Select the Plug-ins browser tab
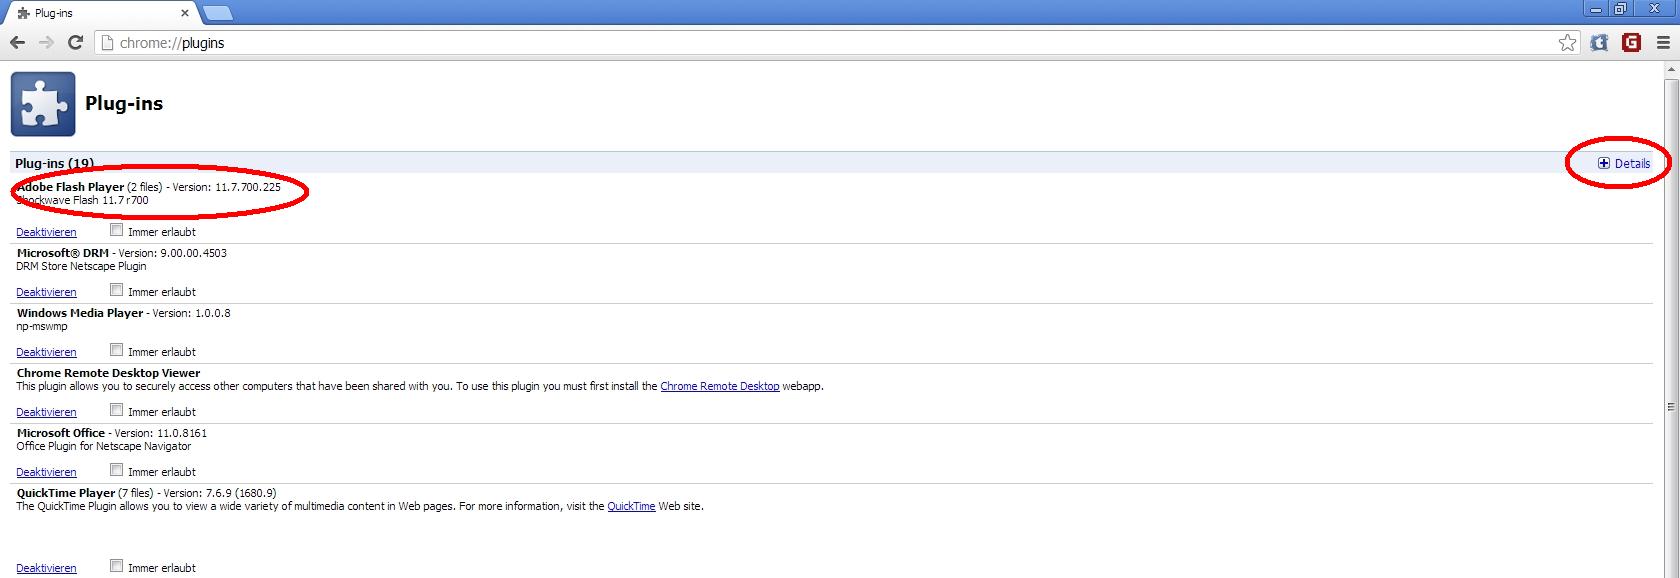This screenshot has height=578, width=1680. (100, 13)
